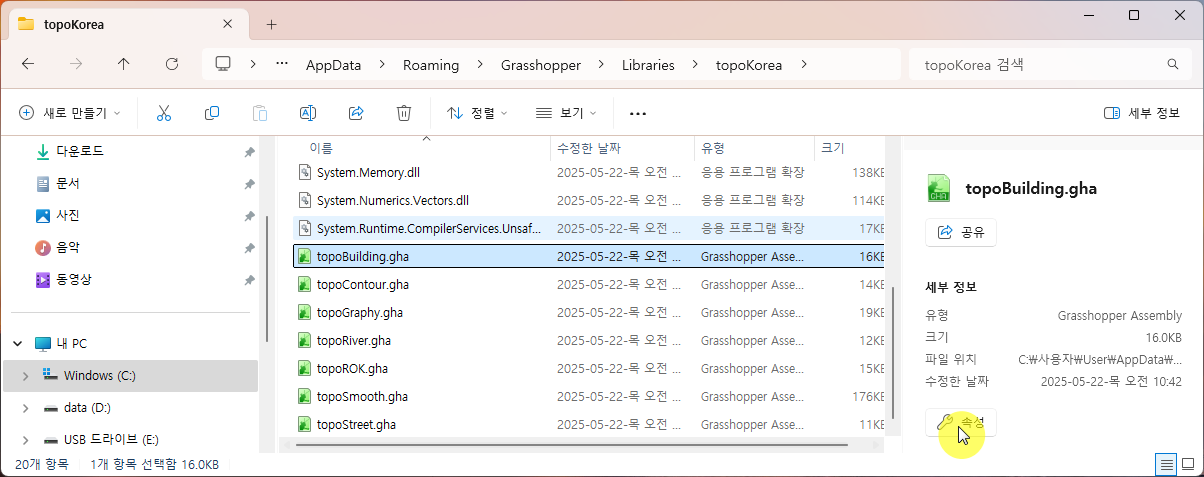Expand the chevron after topoKorea breadcrumb

click(803, 64)
